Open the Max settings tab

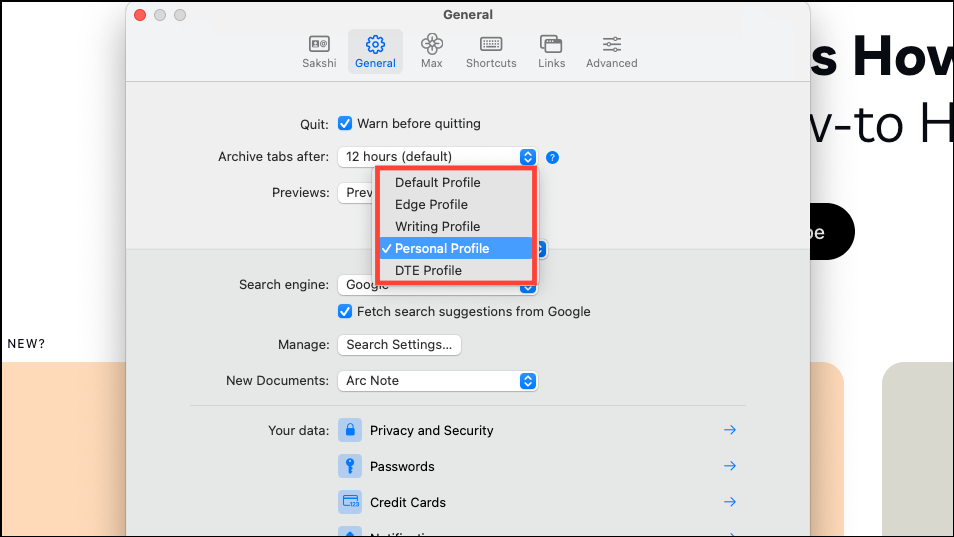point(431,52)
